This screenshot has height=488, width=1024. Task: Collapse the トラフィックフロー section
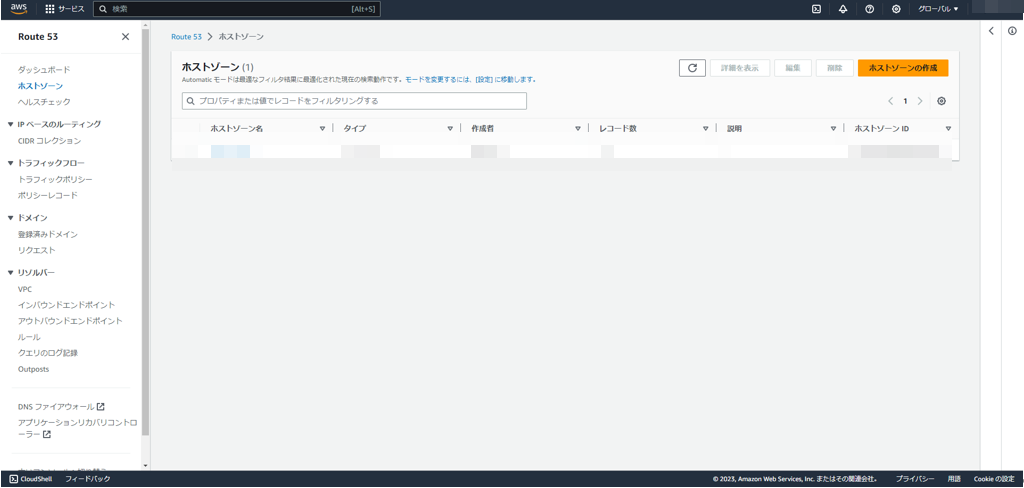[x=10, y=163]
